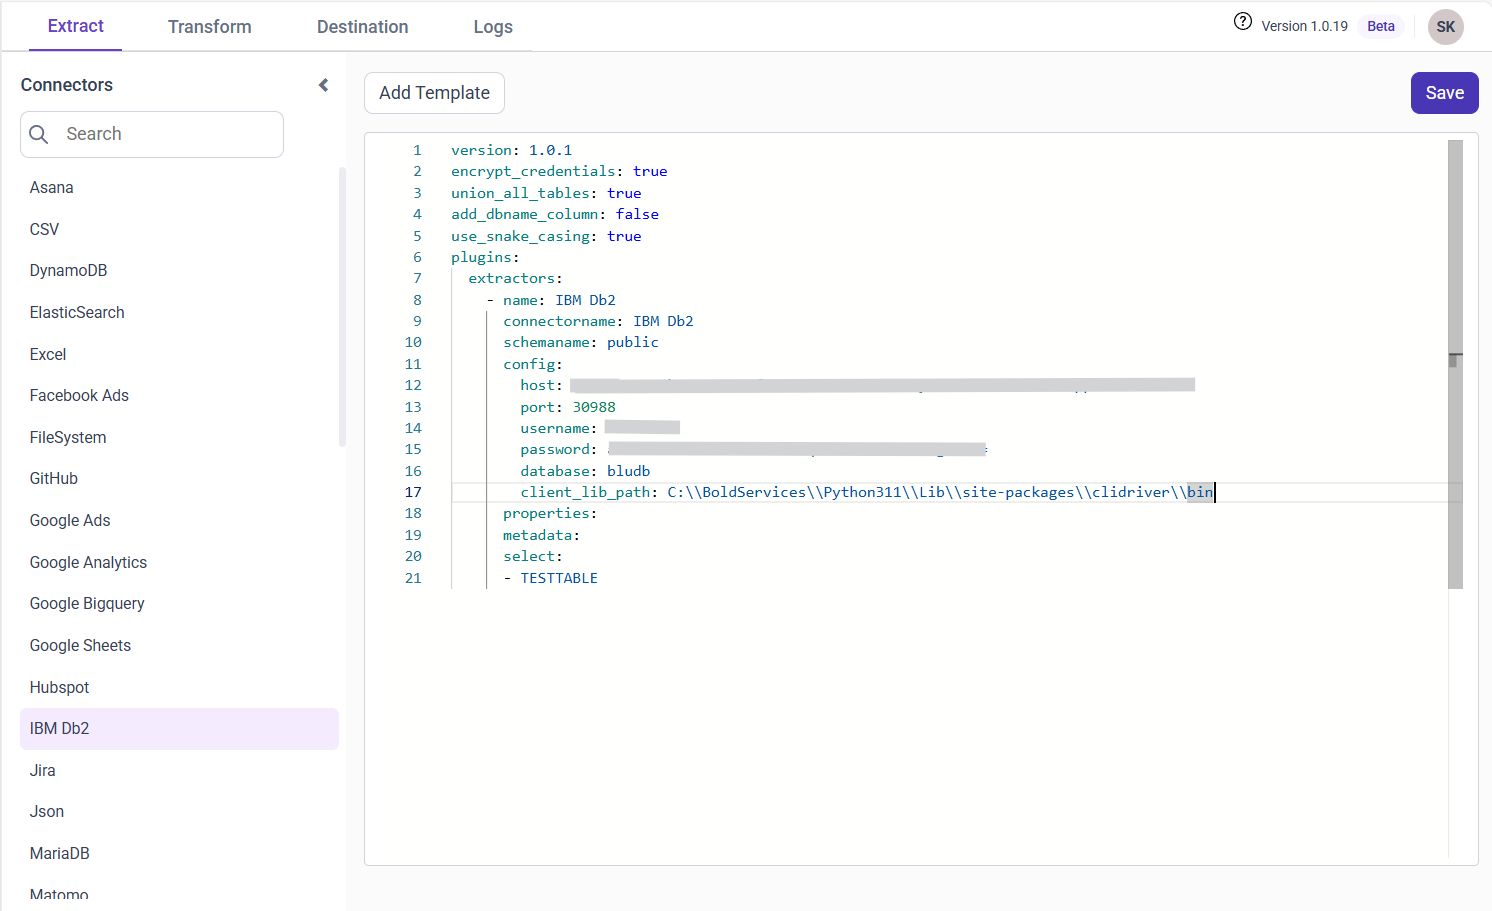Select the Google Bigquery connector

[x=87, y=603]
